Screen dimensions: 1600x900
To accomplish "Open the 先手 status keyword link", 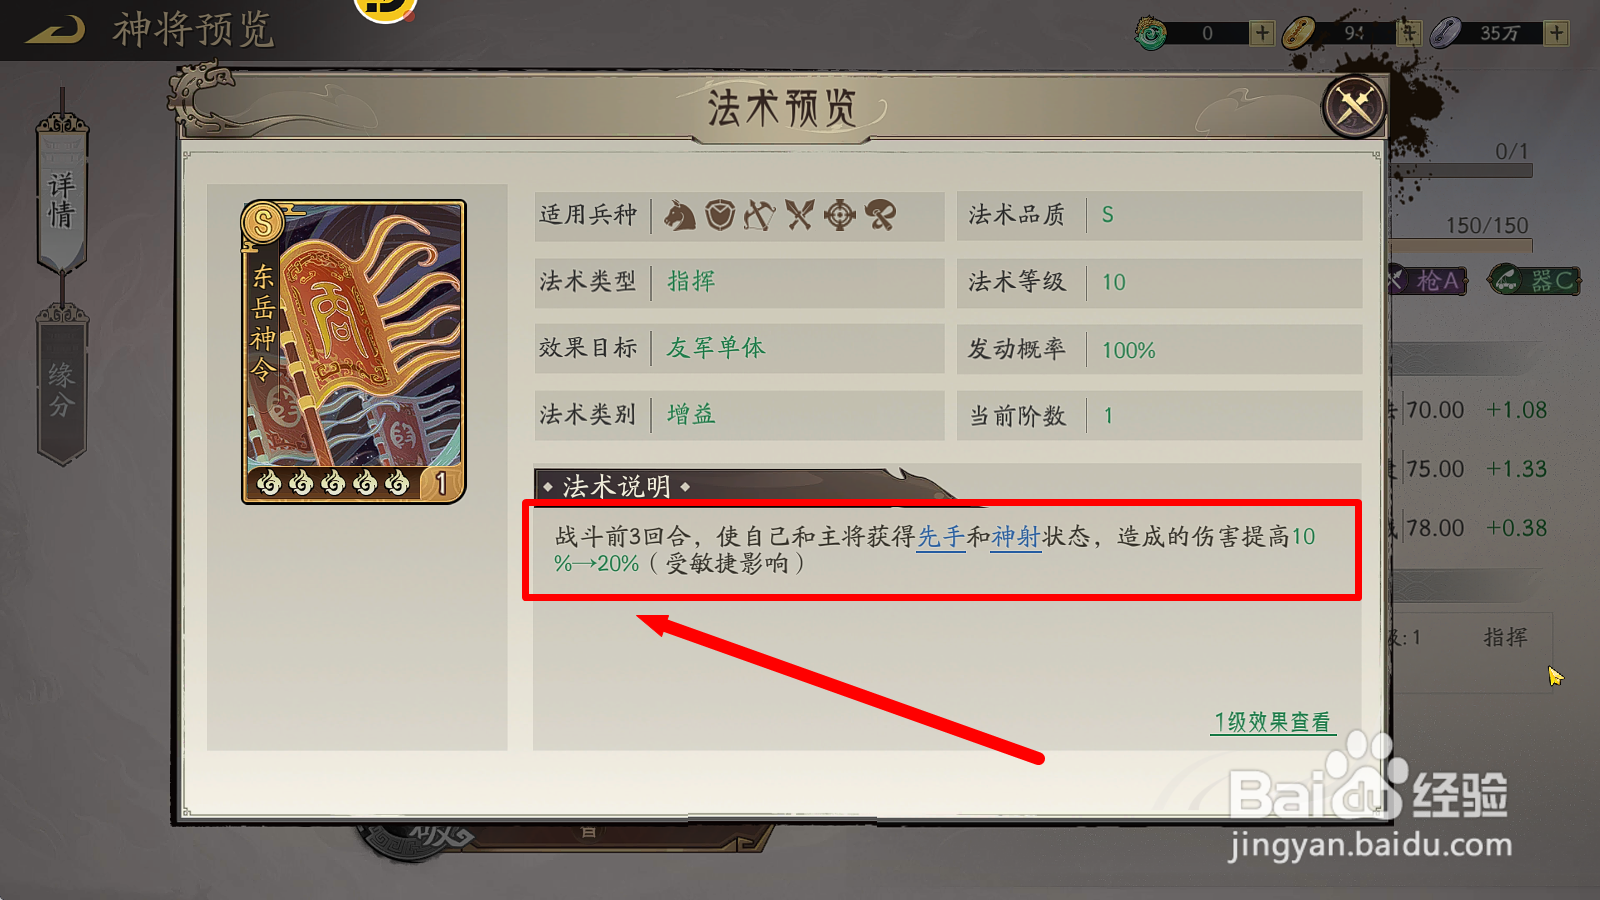I will (941, 537).
